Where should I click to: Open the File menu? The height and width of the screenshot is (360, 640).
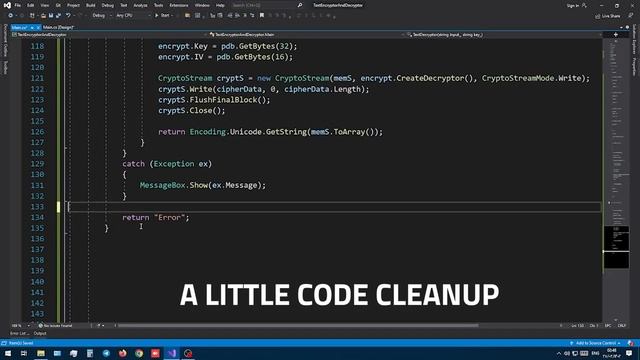click(x=18, y=5)
